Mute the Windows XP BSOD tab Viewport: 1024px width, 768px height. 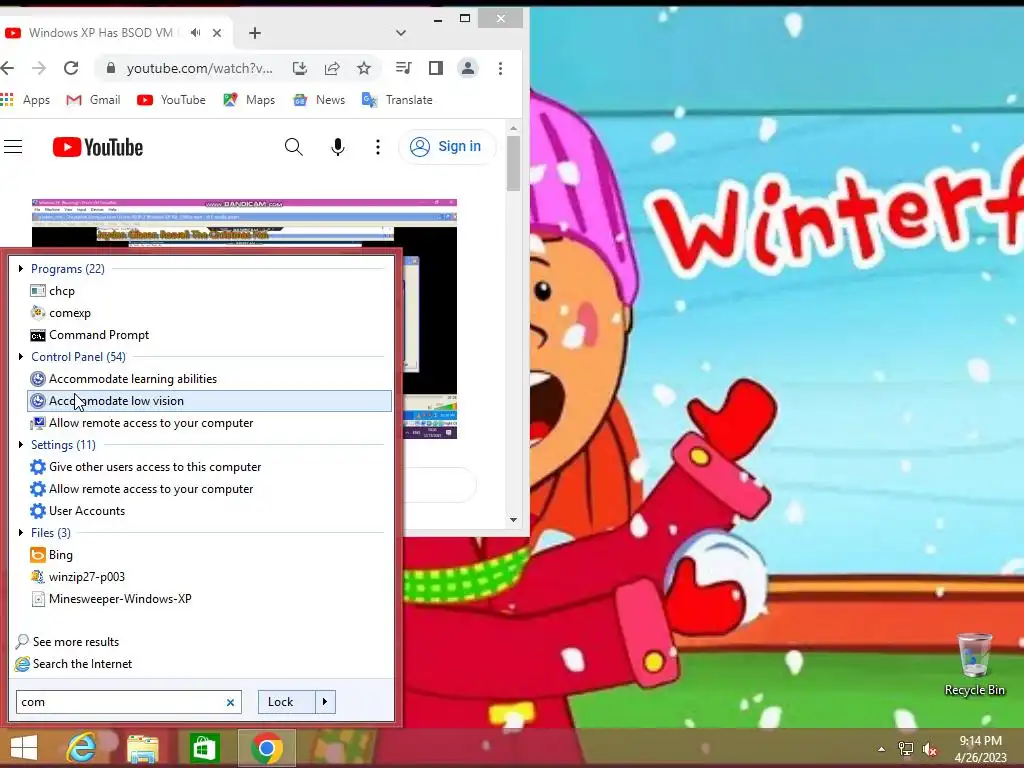click(x=195, y=33)
